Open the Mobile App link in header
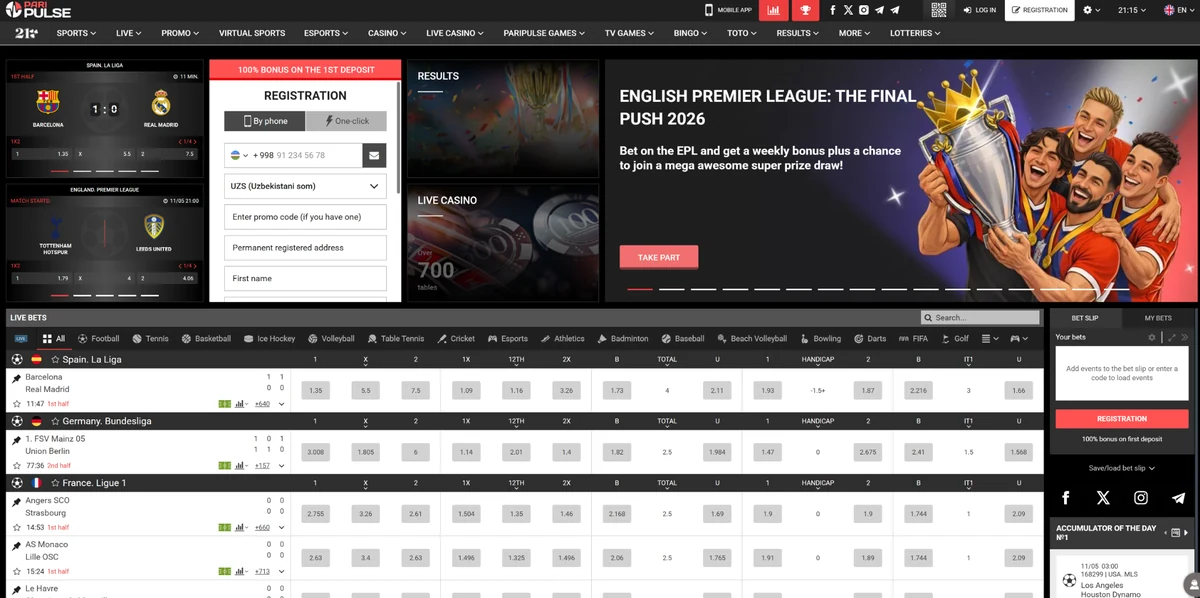This screenshot has height=598, width=1200. (728, 10)
